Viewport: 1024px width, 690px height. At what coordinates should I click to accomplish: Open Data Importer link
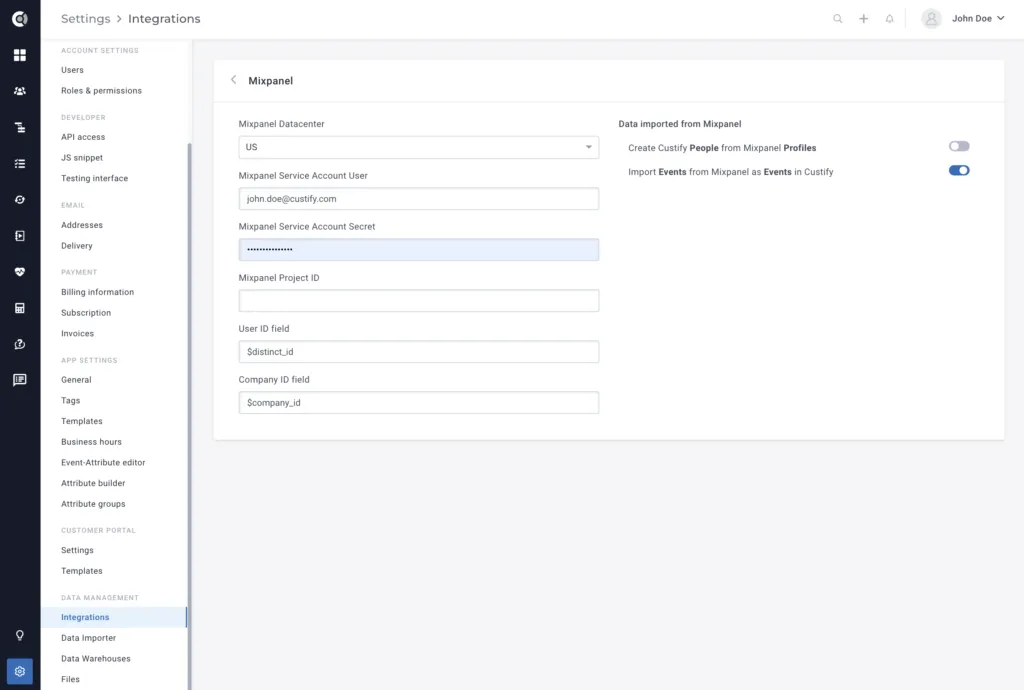pos(88,638)
